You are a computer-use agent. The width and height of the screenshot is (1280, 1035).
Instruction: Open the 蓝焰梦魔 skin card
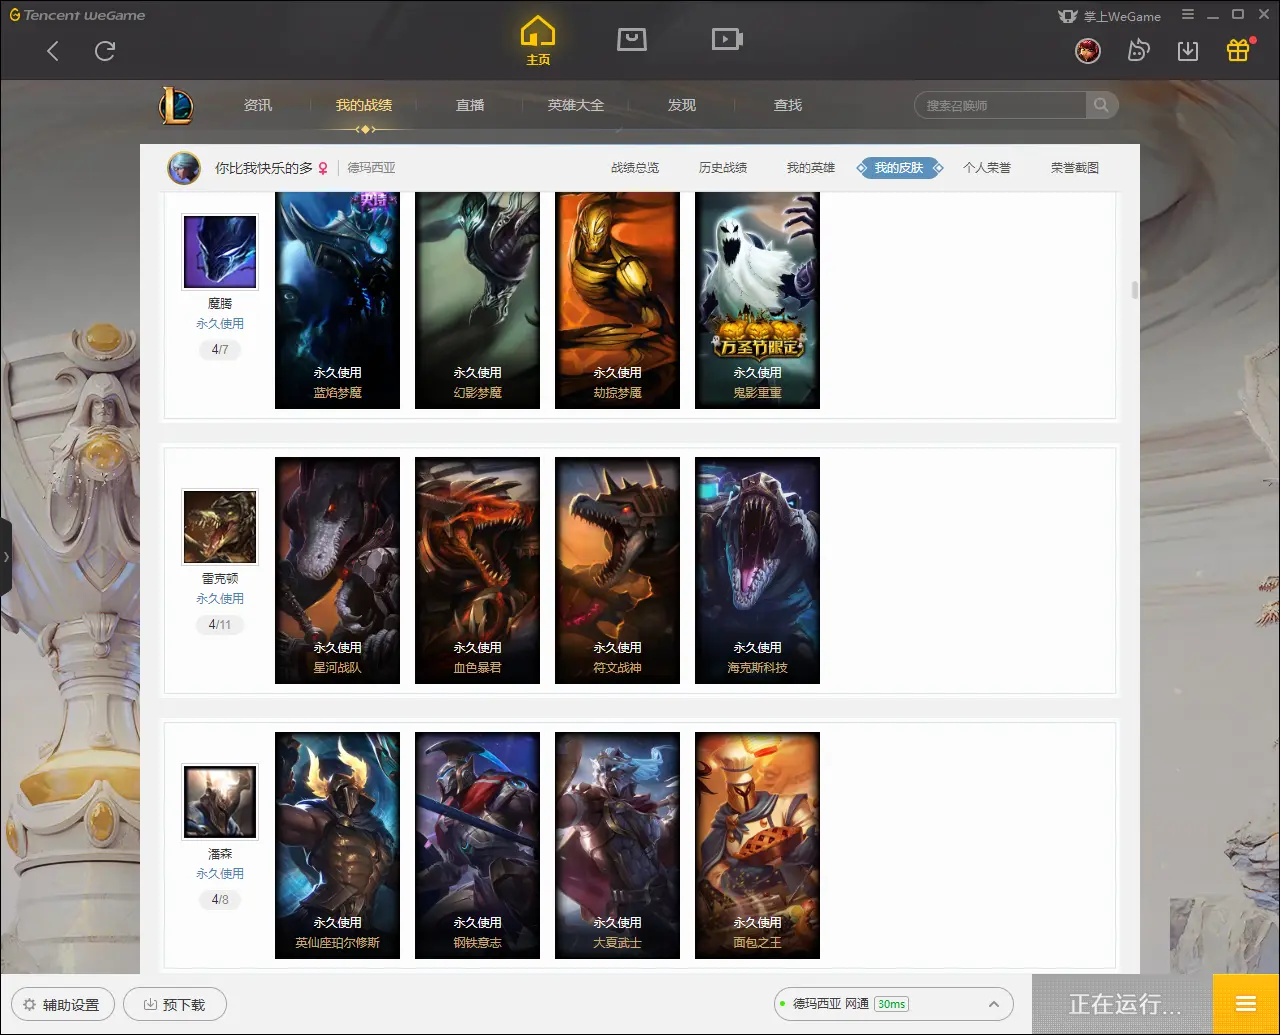coord(337,300)
